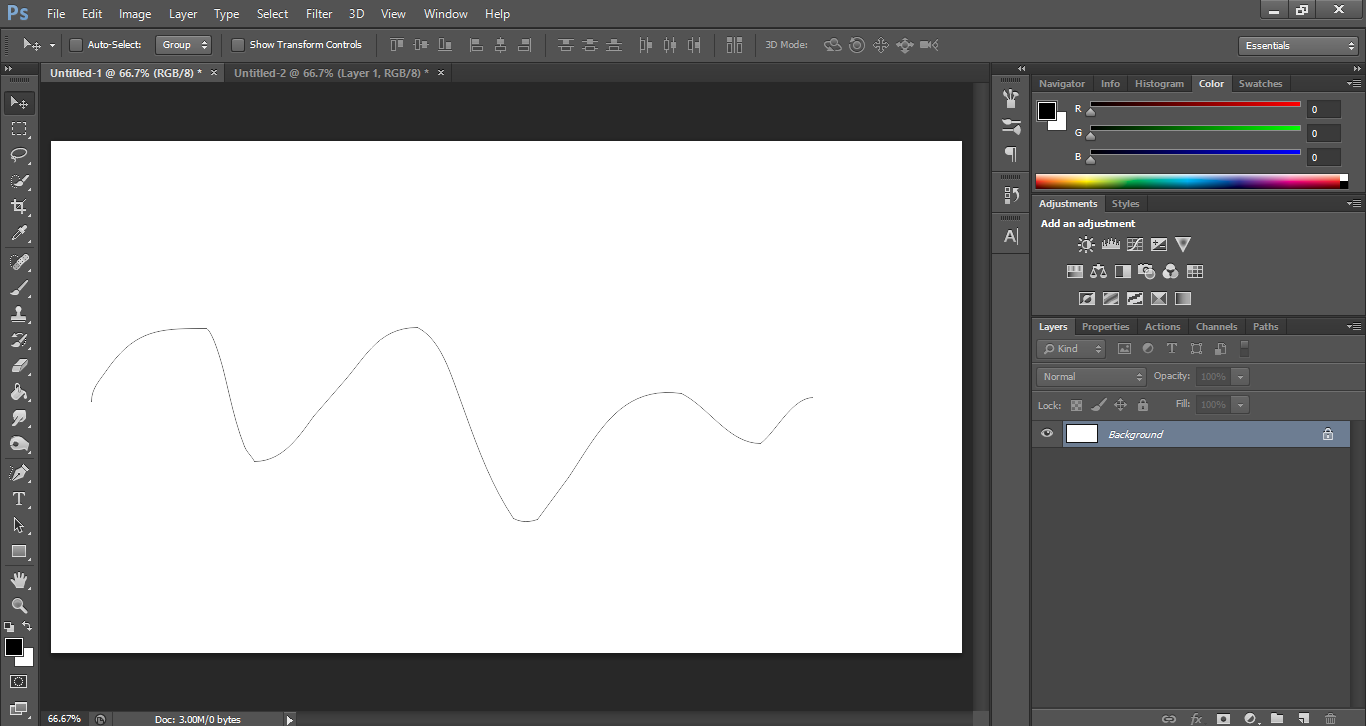This screenshot has width=1366, height=726.
Task: Add a Levels adjustment
Action: (1110, 243)
